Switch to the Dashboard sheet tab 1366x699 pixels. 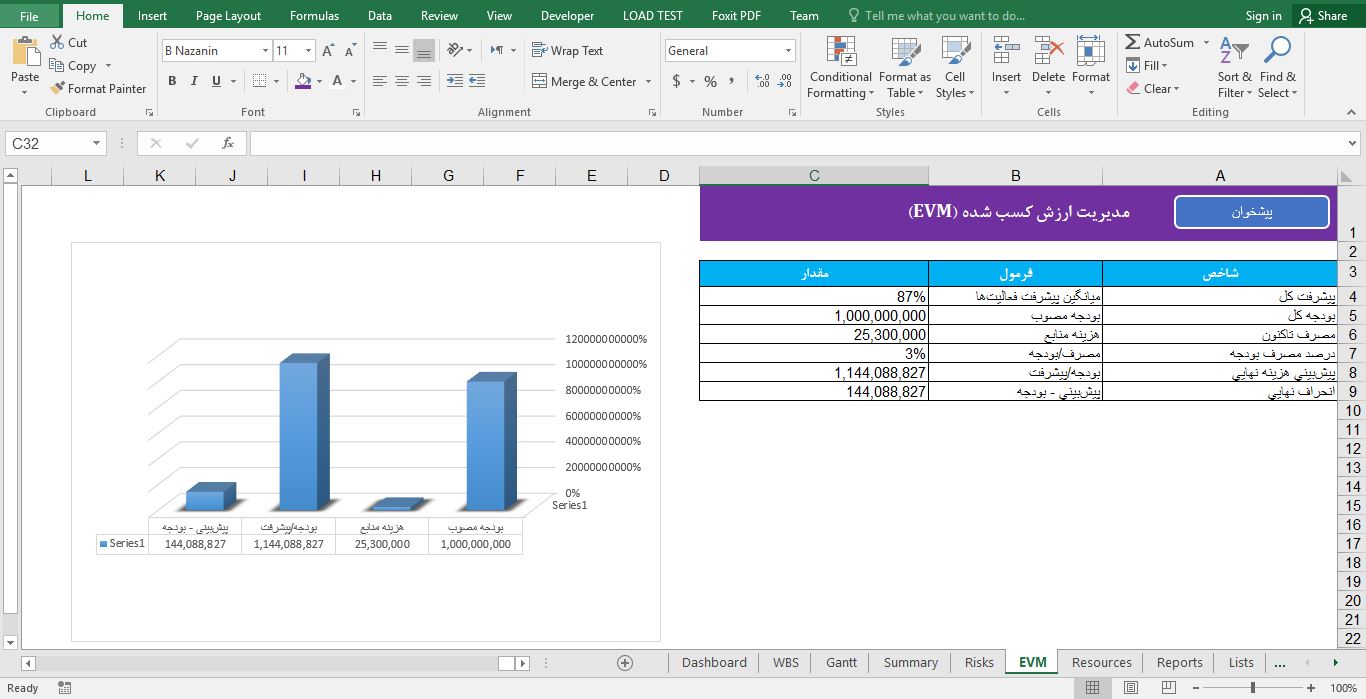click(x=714, y=662)
